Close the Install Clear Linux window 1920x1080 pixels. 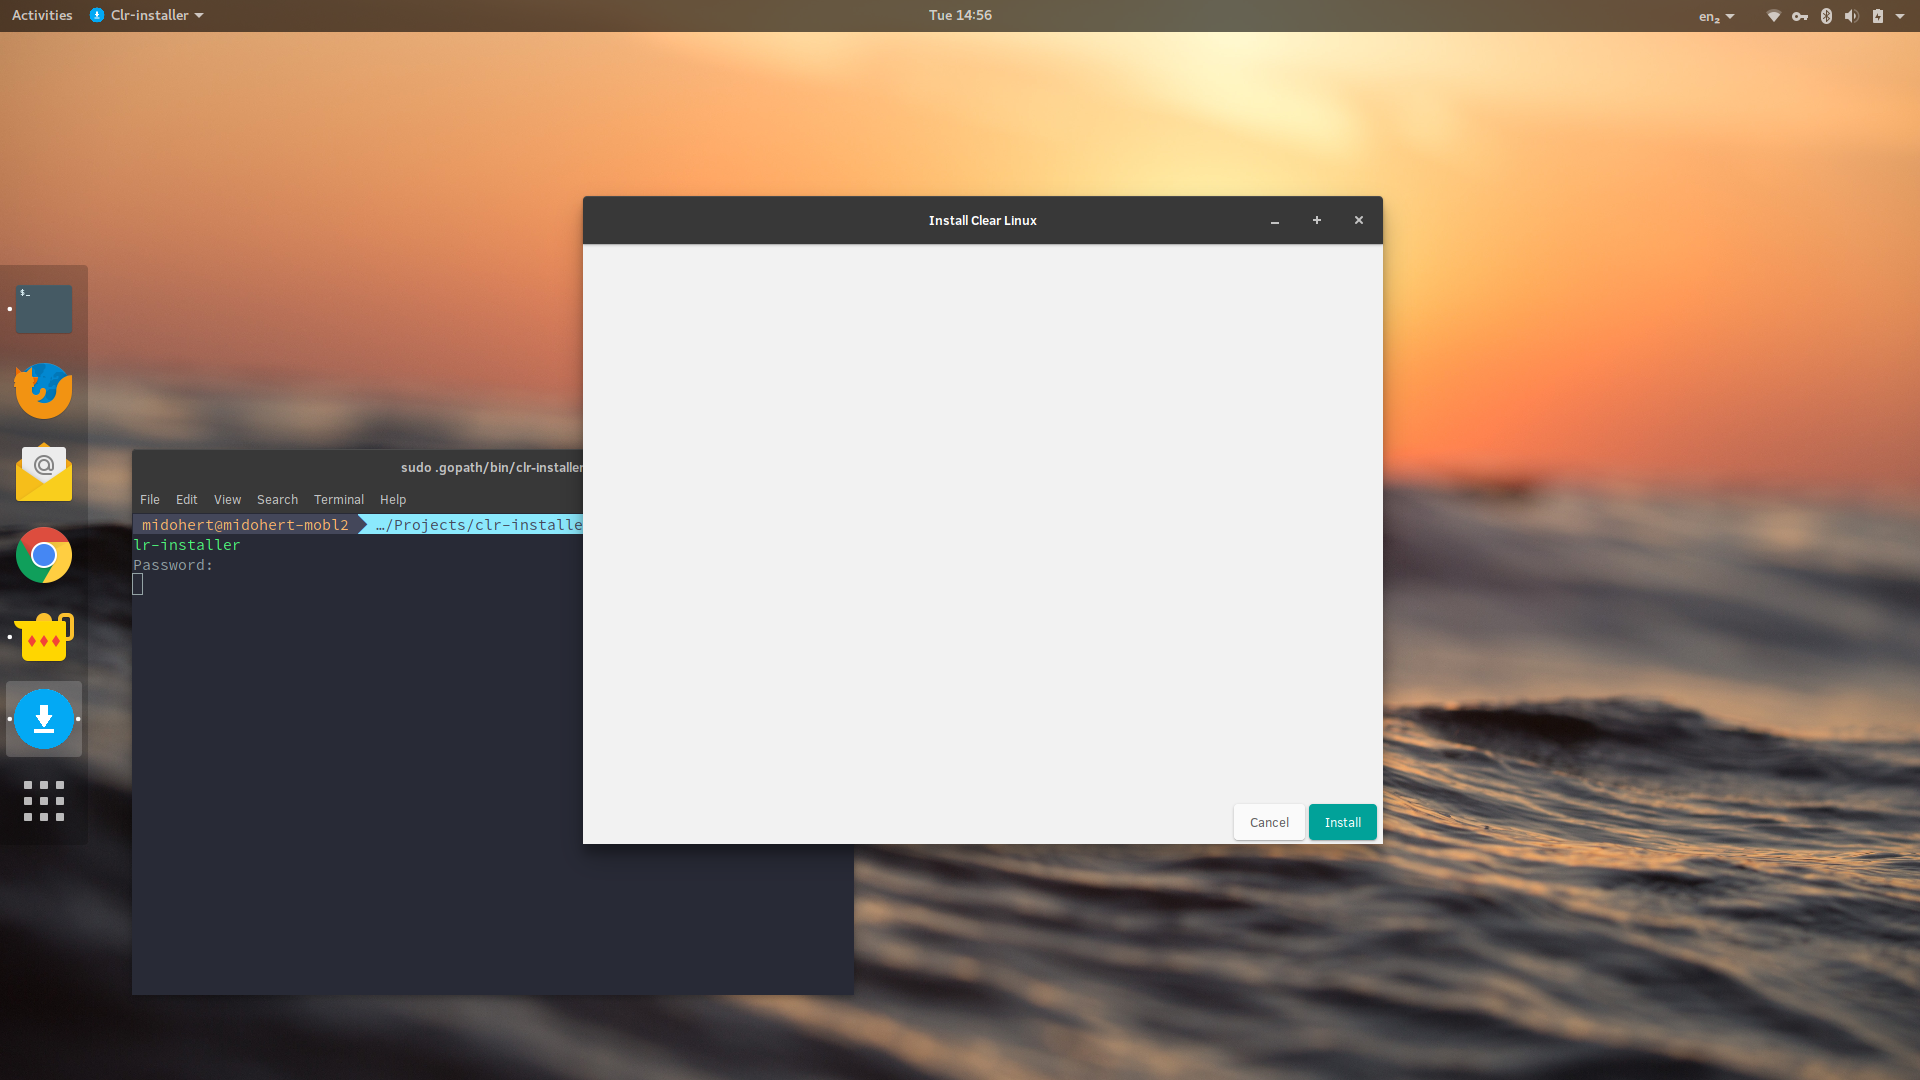tap(1359, 221)
